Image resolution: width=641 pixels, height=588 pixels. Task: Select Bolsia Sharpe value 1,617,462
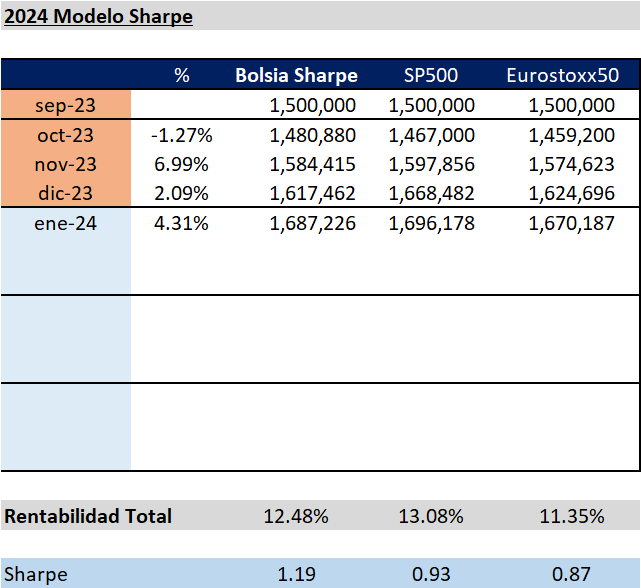point(313,193)
